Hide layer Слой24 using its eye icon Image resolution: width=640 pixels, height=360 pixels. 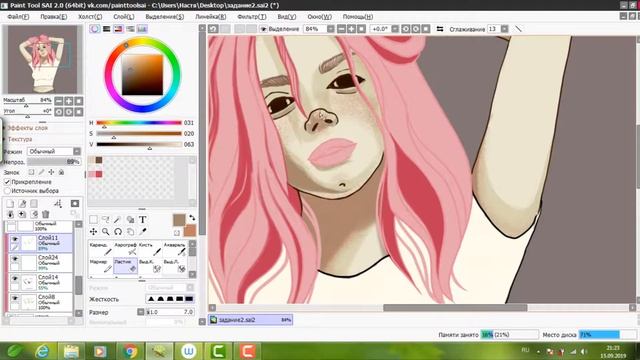click(x=15, y=259)
